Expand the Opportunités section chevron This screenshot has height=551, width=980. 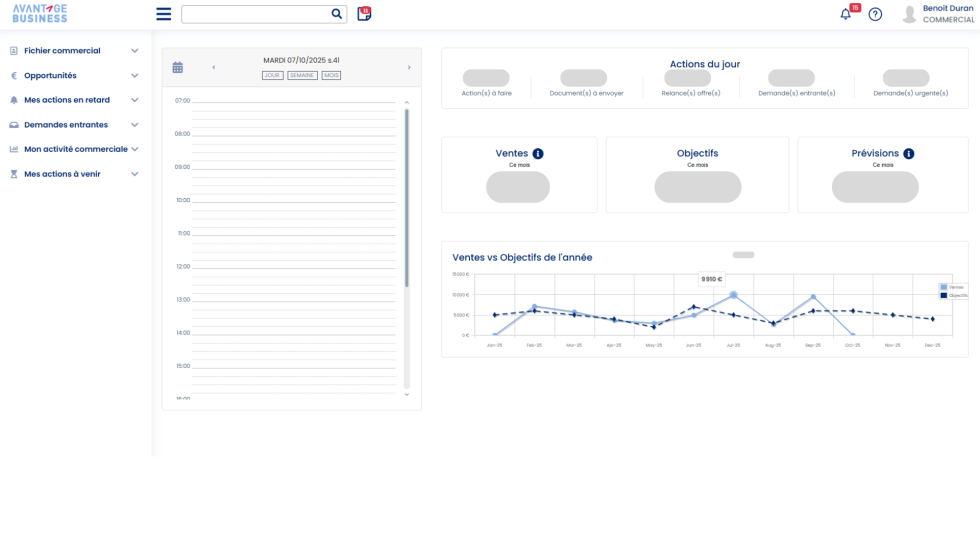click(x=135, y=76)
